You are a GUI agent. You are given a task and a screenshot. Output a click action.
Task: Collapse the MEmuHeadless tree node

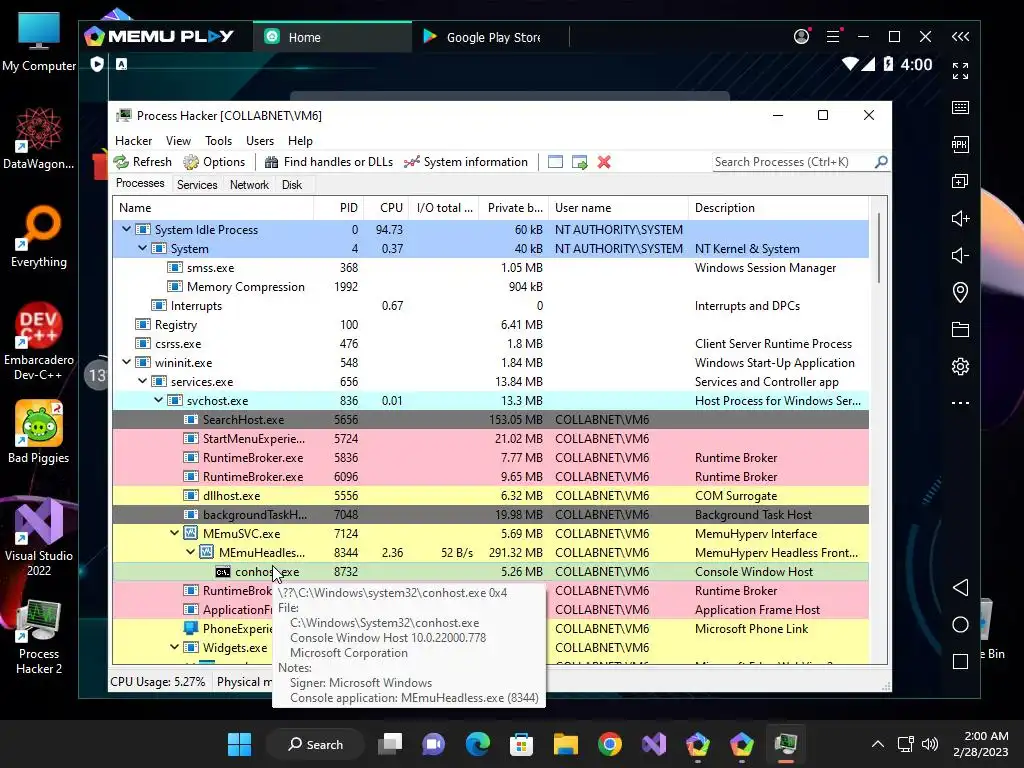190,552
